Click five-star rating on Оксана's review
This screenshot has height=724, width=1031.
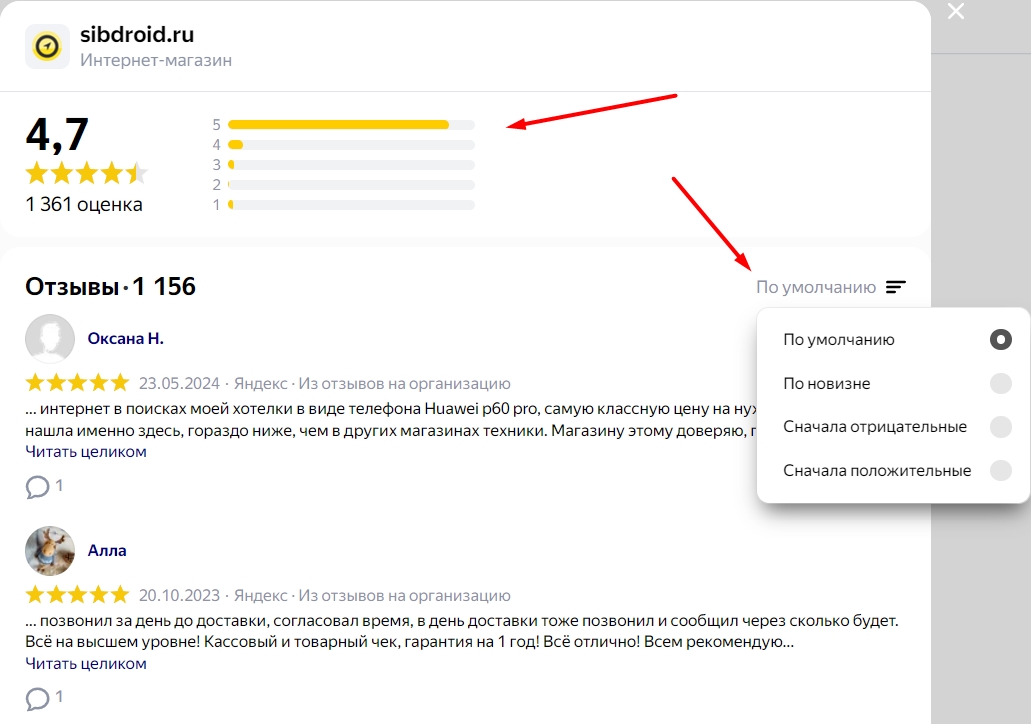[x=77, y=383]
